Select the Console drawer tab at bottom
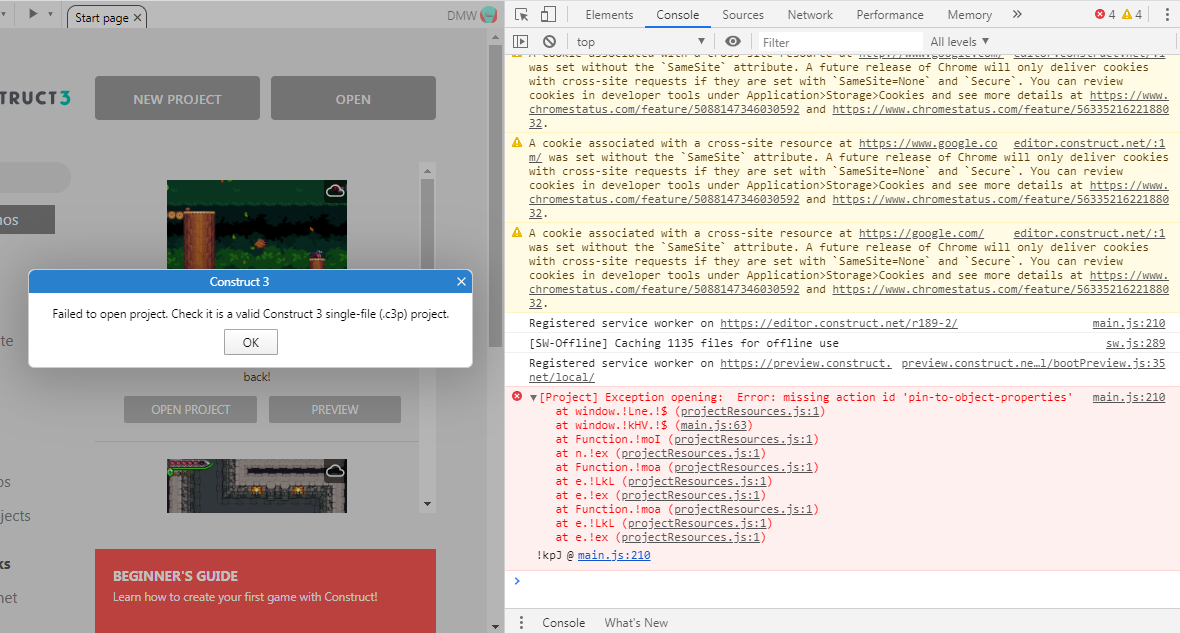This screenshot has height=633, width=1180. pos(564,622)
